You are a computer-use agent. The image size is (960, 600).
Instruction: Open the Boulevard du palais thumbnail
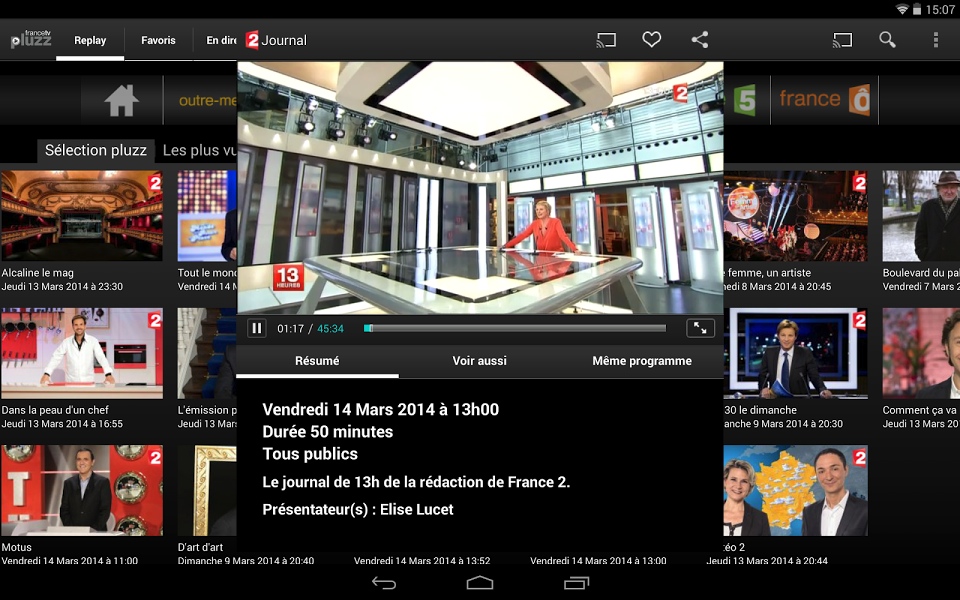(921, 216)
